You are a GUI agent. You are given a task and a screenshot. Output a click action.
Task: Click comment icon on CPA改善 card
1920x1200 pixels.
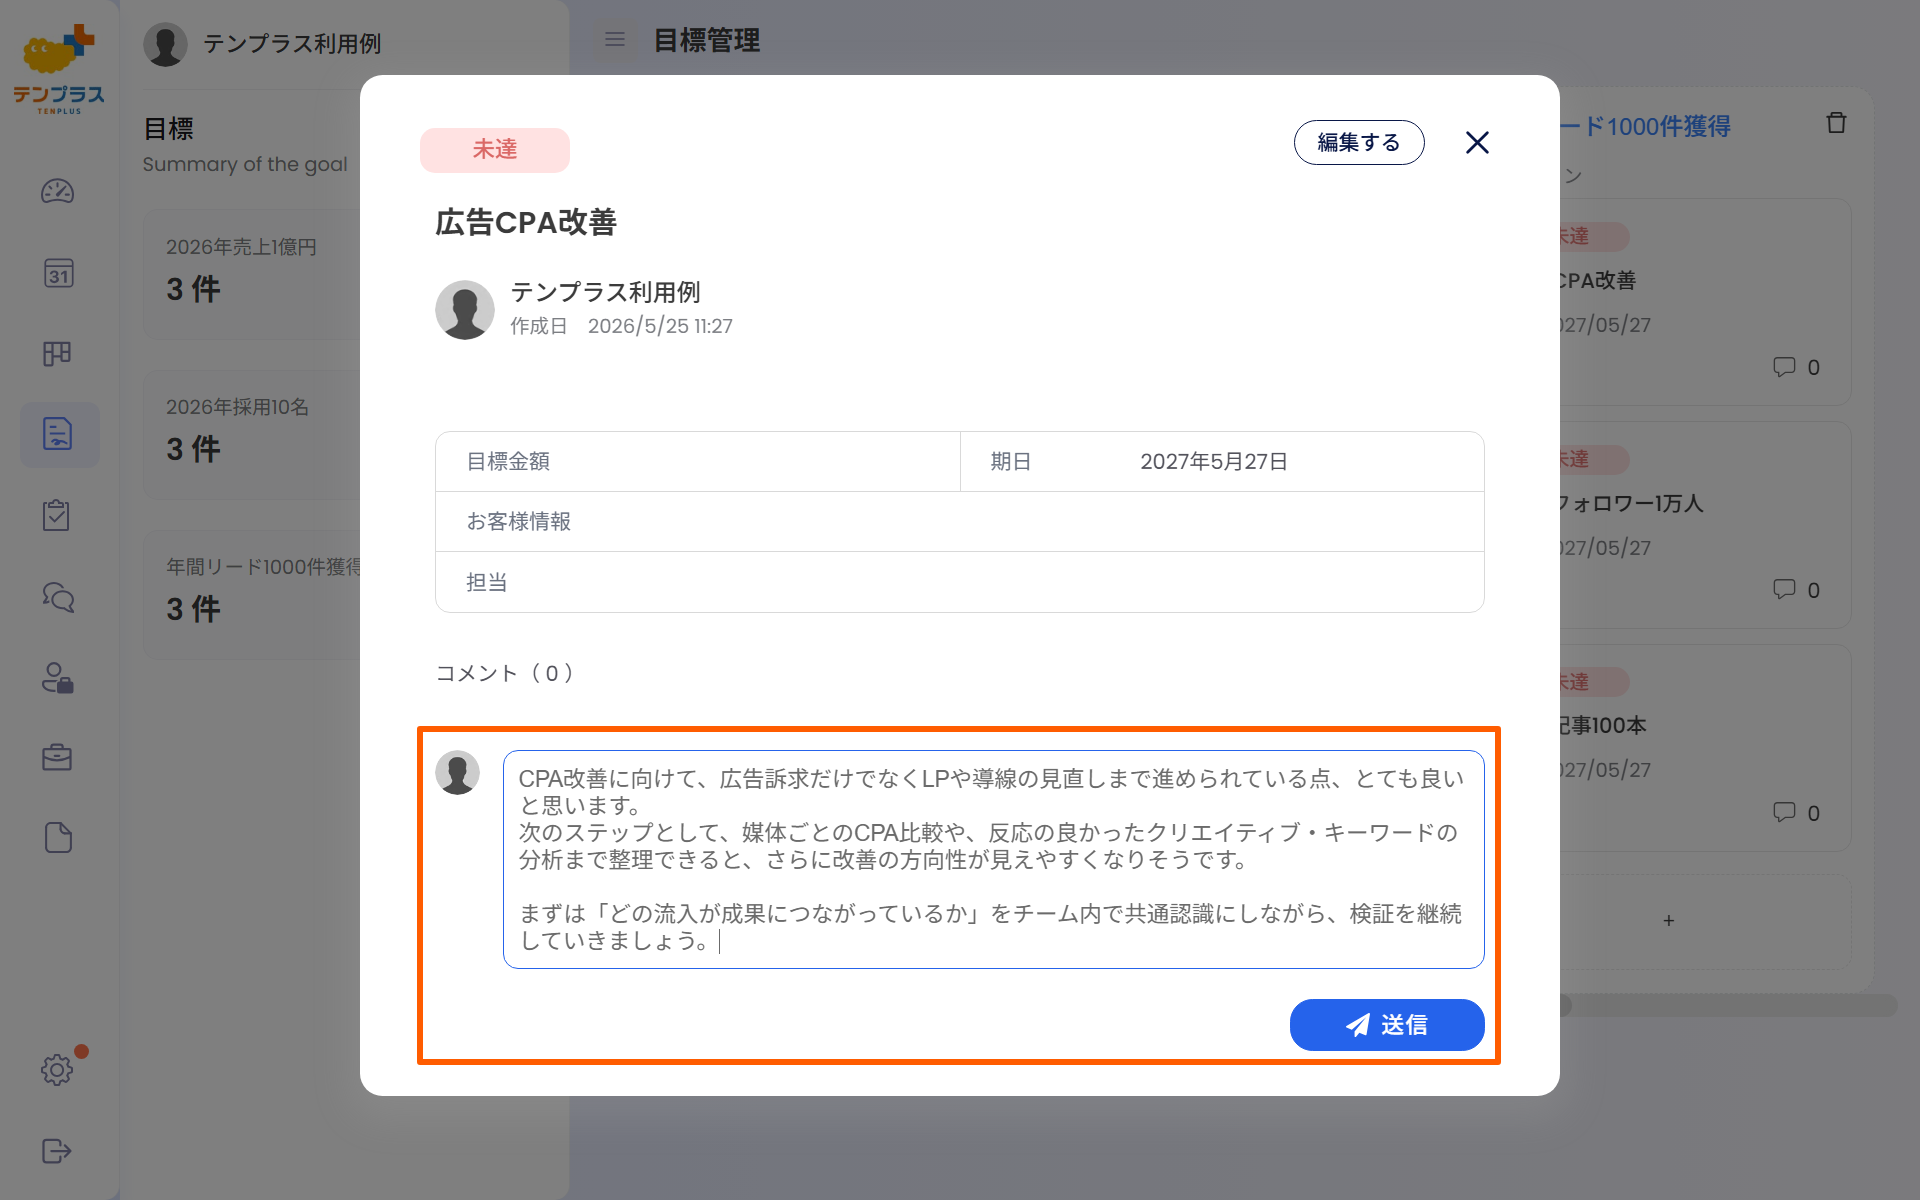click(x=1784, y=367)
